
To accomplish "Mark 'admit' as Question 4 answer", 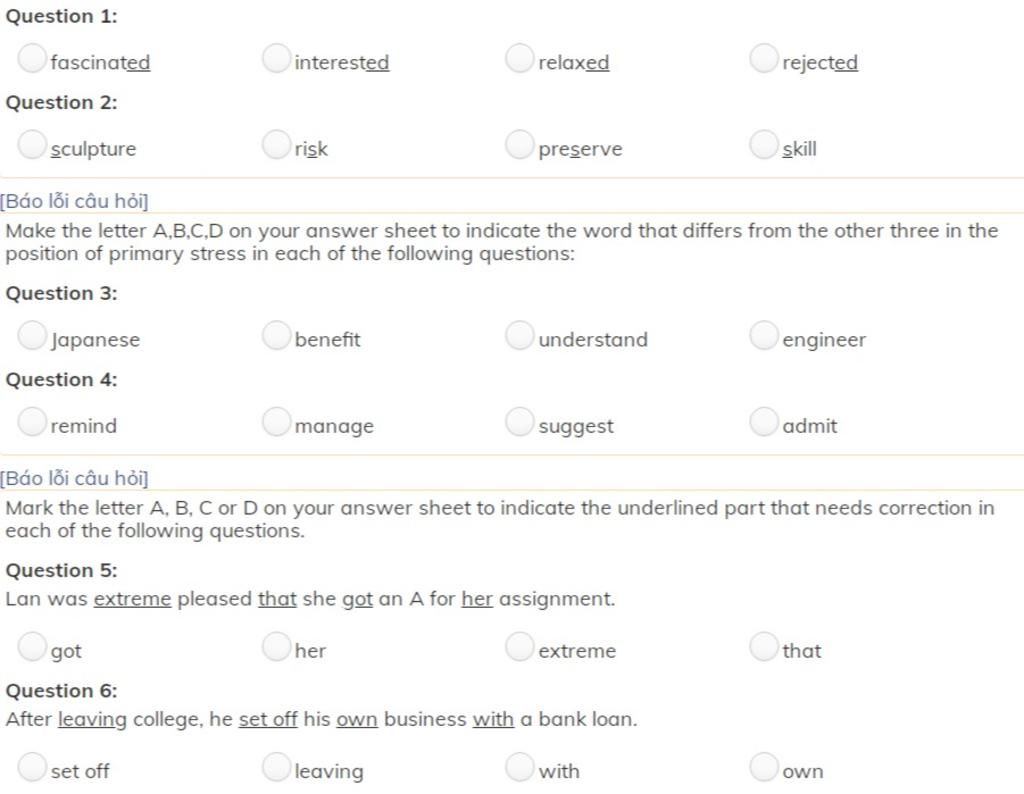I will click(x=764, y=421).
